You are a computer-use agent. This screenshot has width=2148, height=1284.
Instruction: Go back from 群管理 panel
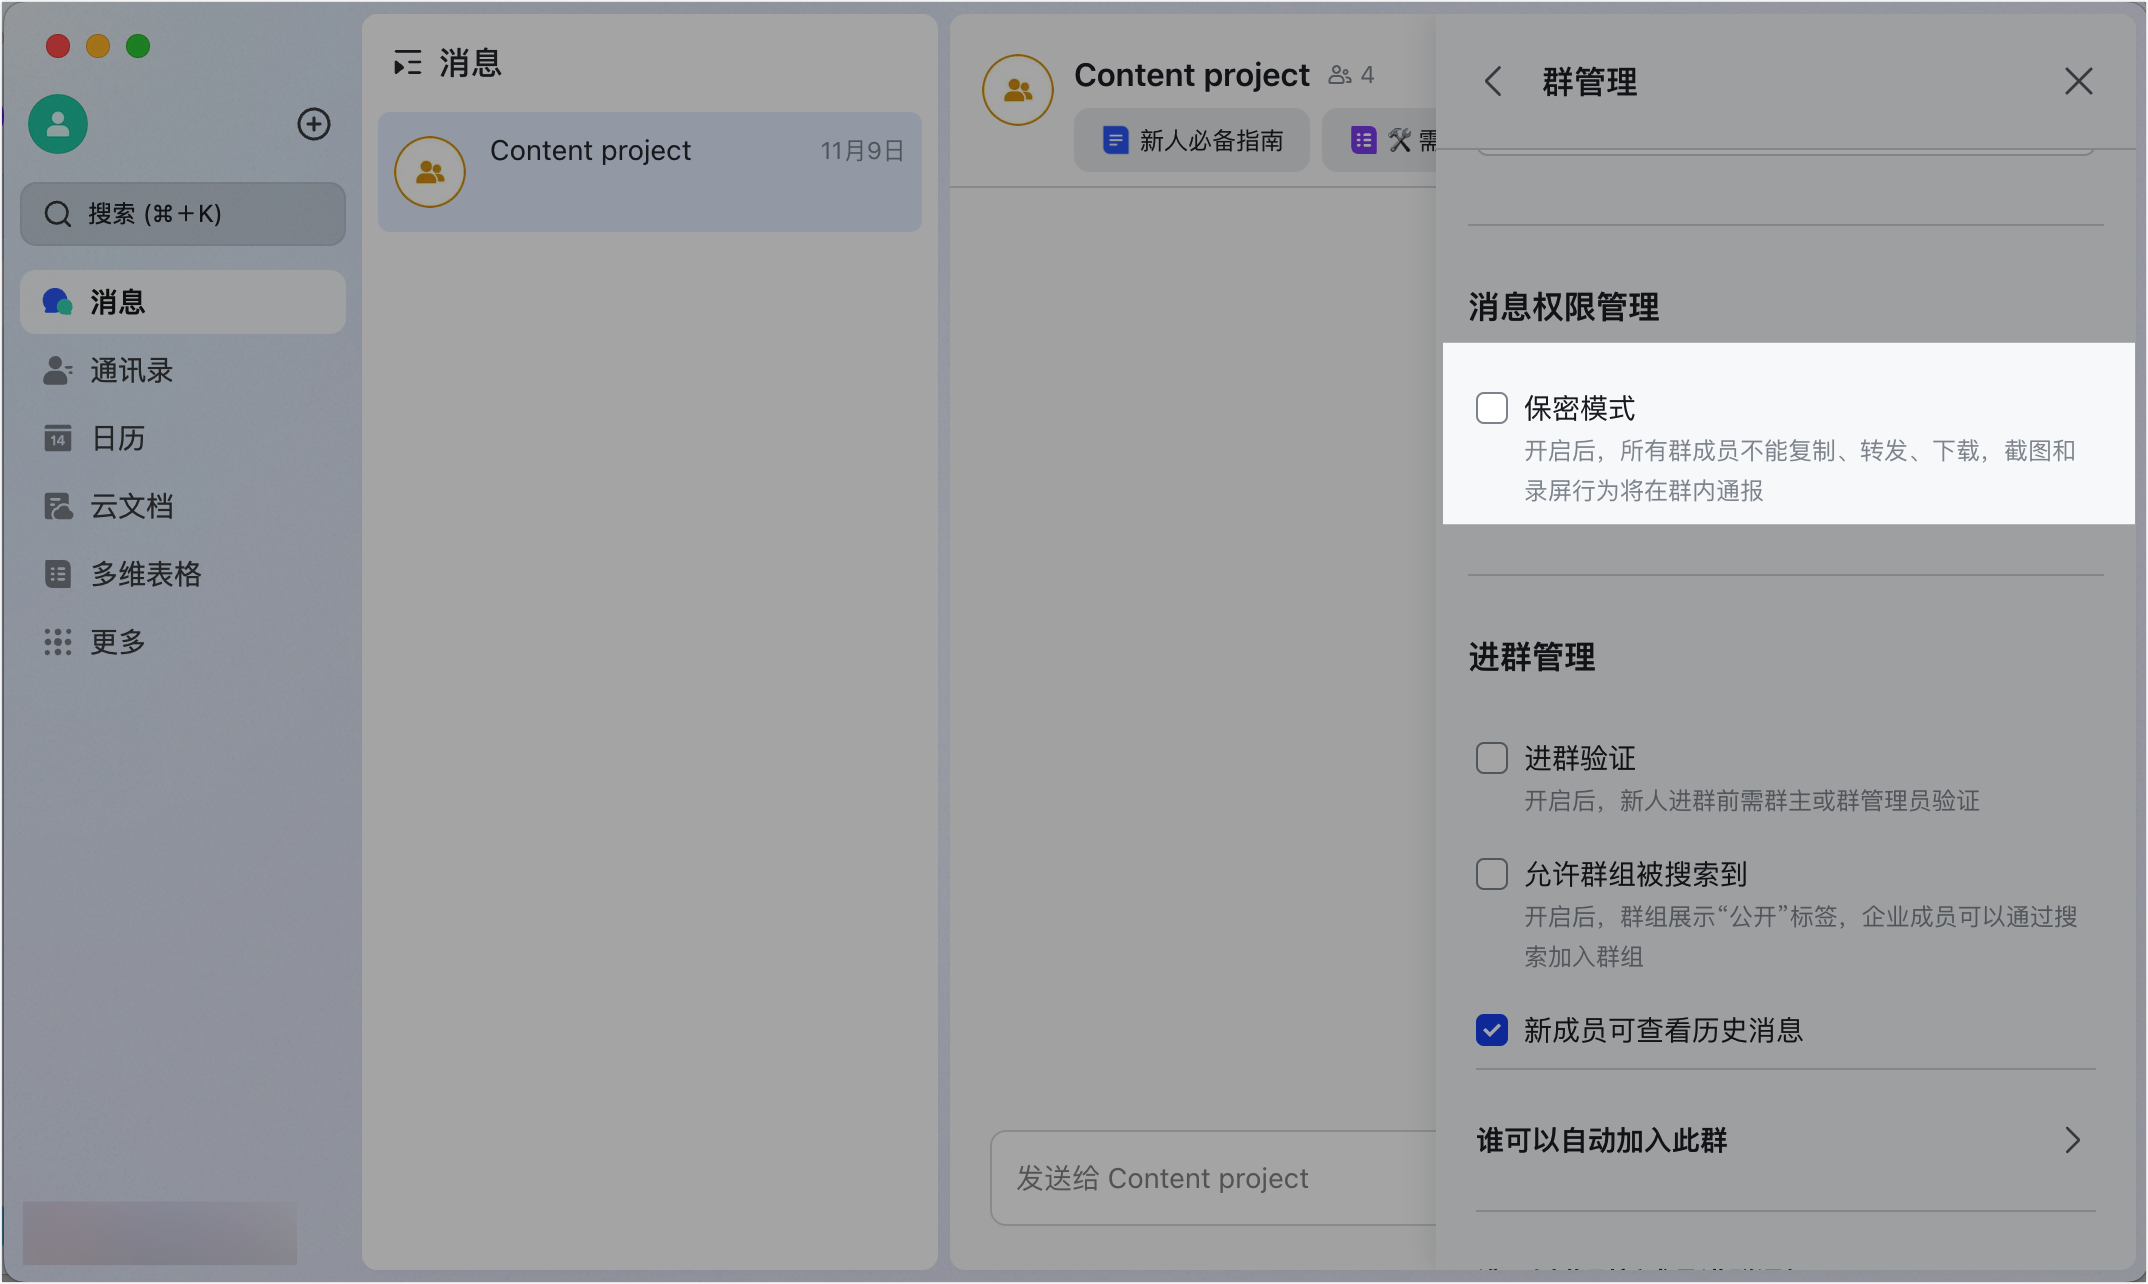pyautogui.click(x=1493, y=82)
